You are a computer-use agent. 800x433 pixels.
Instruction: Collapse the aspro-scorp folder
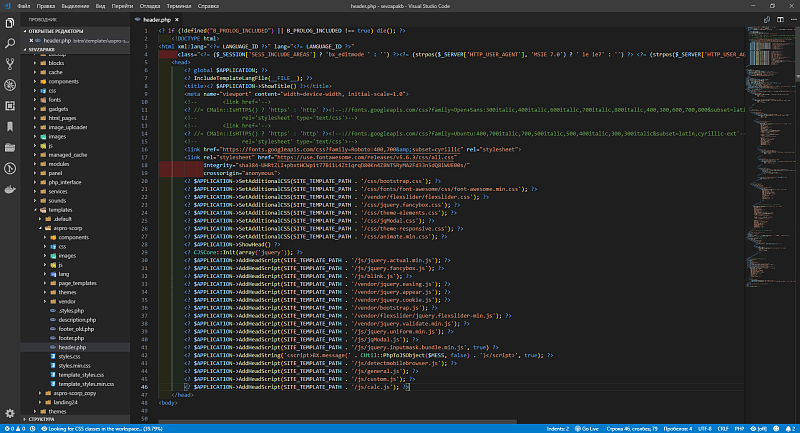point(67,228)
